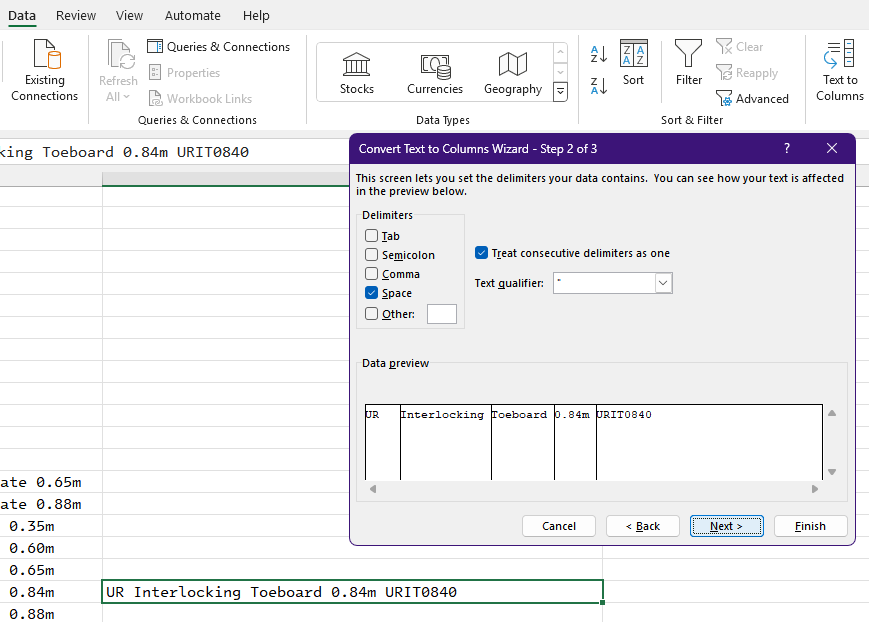Switch to the Review tab

[x=76, y=16]
